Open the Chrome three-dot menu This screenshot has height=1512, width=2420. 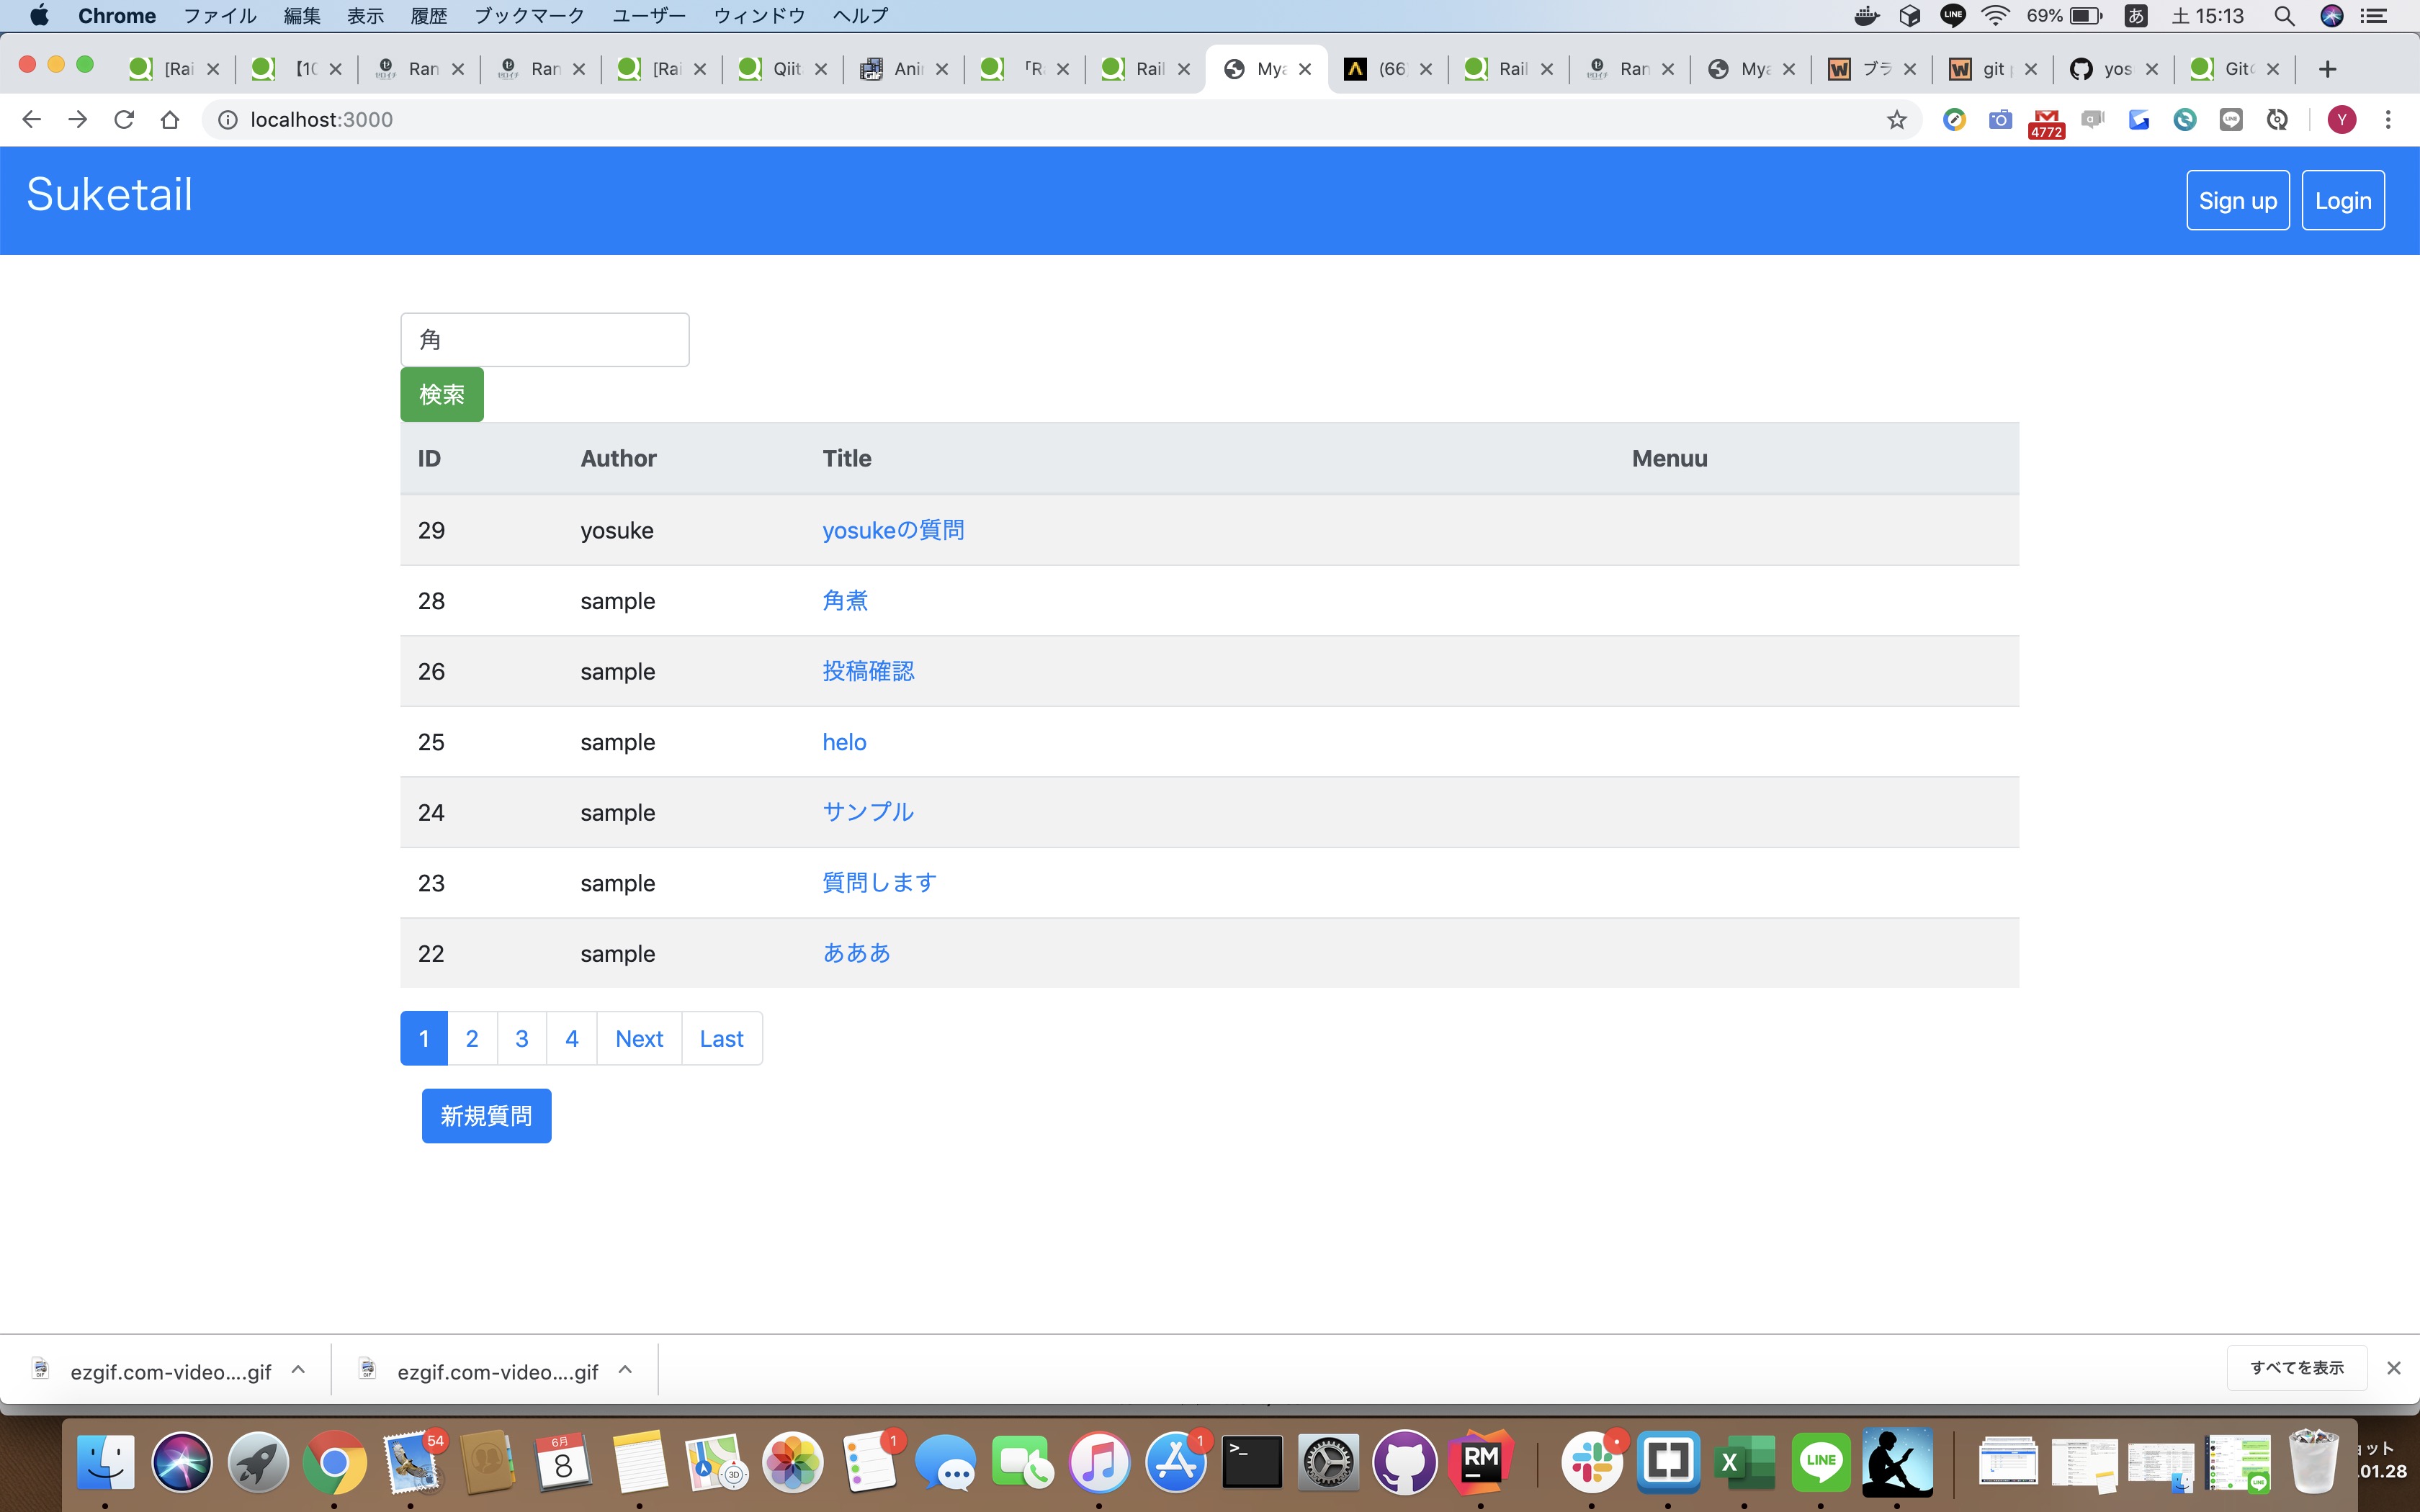tap(2388, 120)
